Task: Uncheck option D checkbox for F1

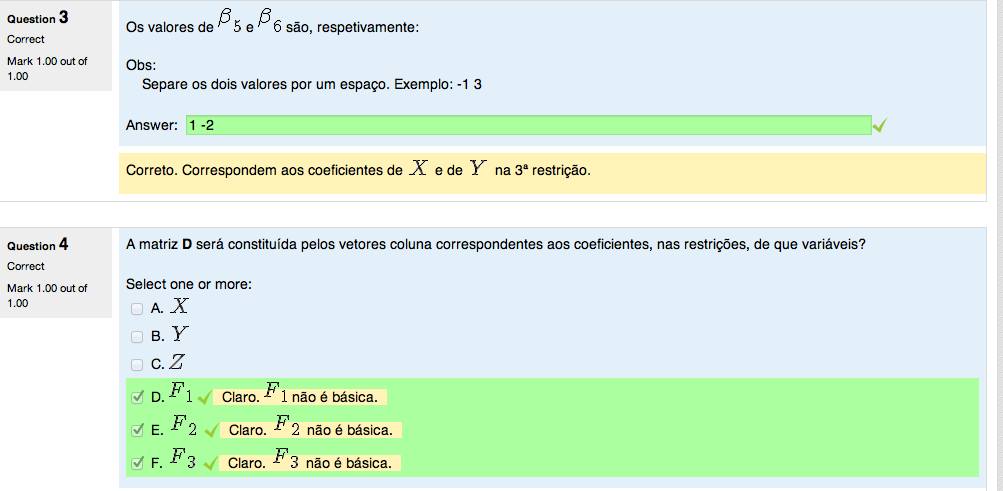Action: [137, 397]
